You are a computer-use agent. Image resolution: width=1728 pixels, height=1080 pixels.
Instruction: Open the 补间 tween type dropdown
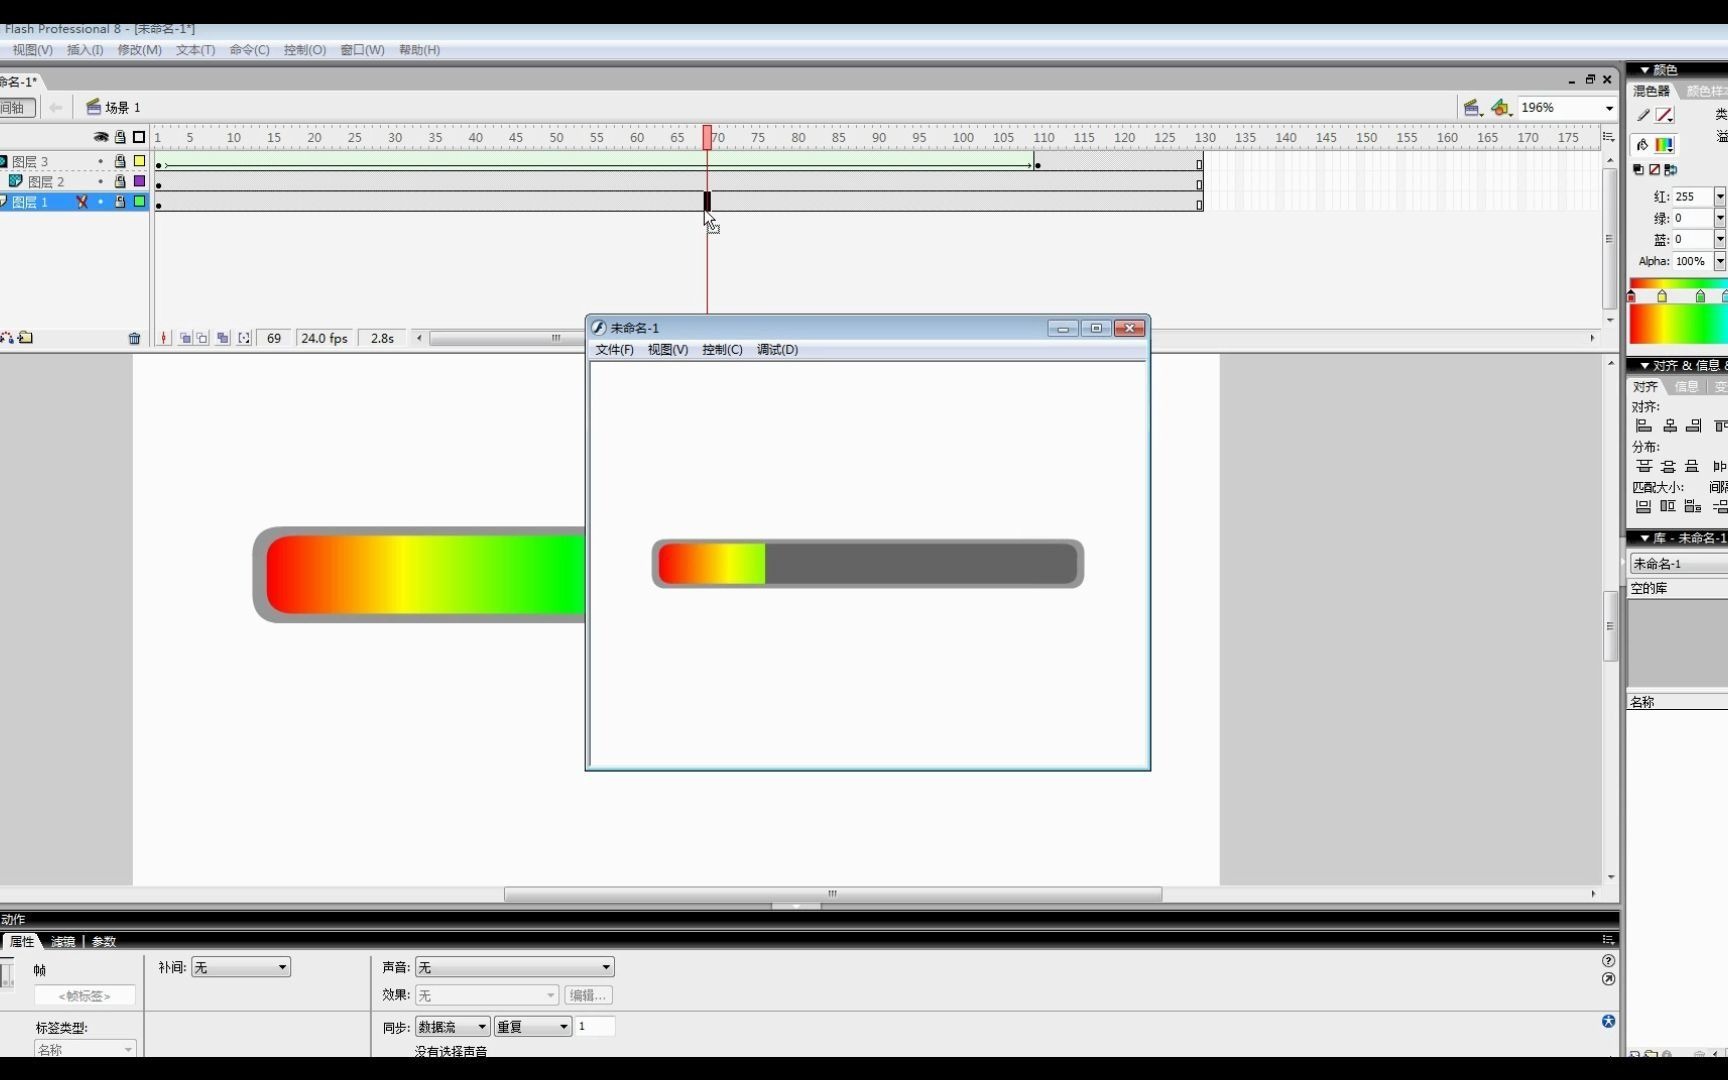point(241,968)
